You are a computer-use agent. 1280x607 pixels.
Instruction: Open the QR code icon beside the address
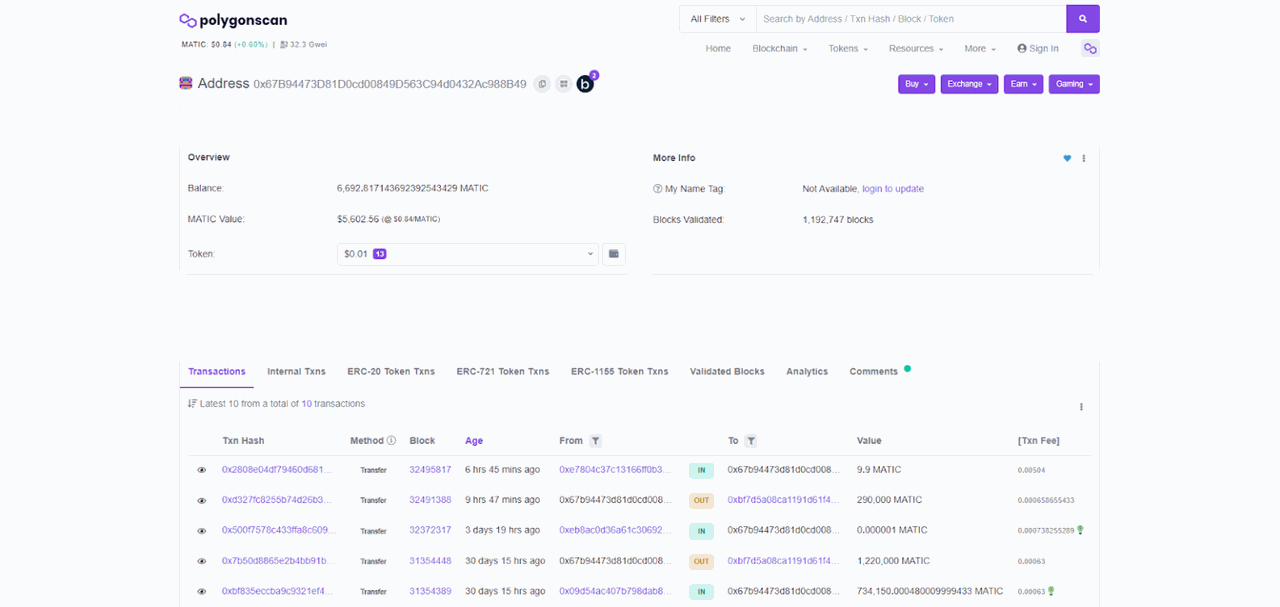coord(563,84)
